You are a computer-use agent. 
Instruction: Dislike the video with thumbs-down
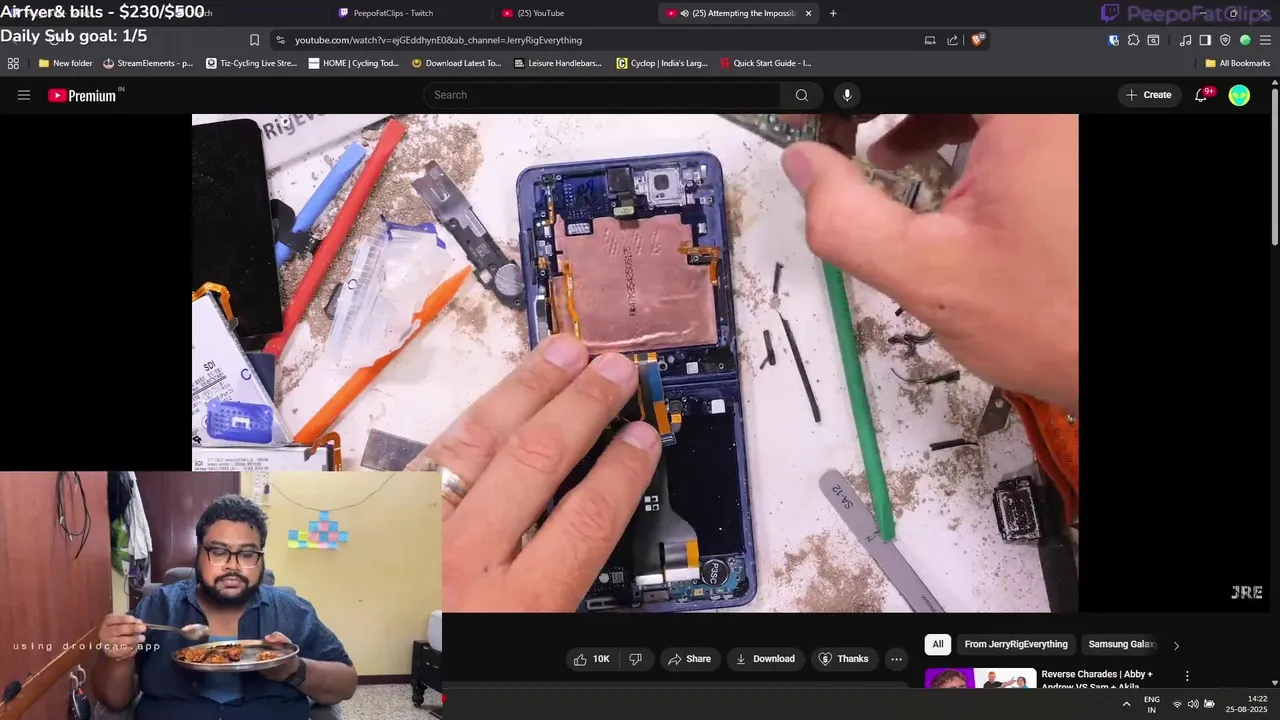(x=635, y=659)
